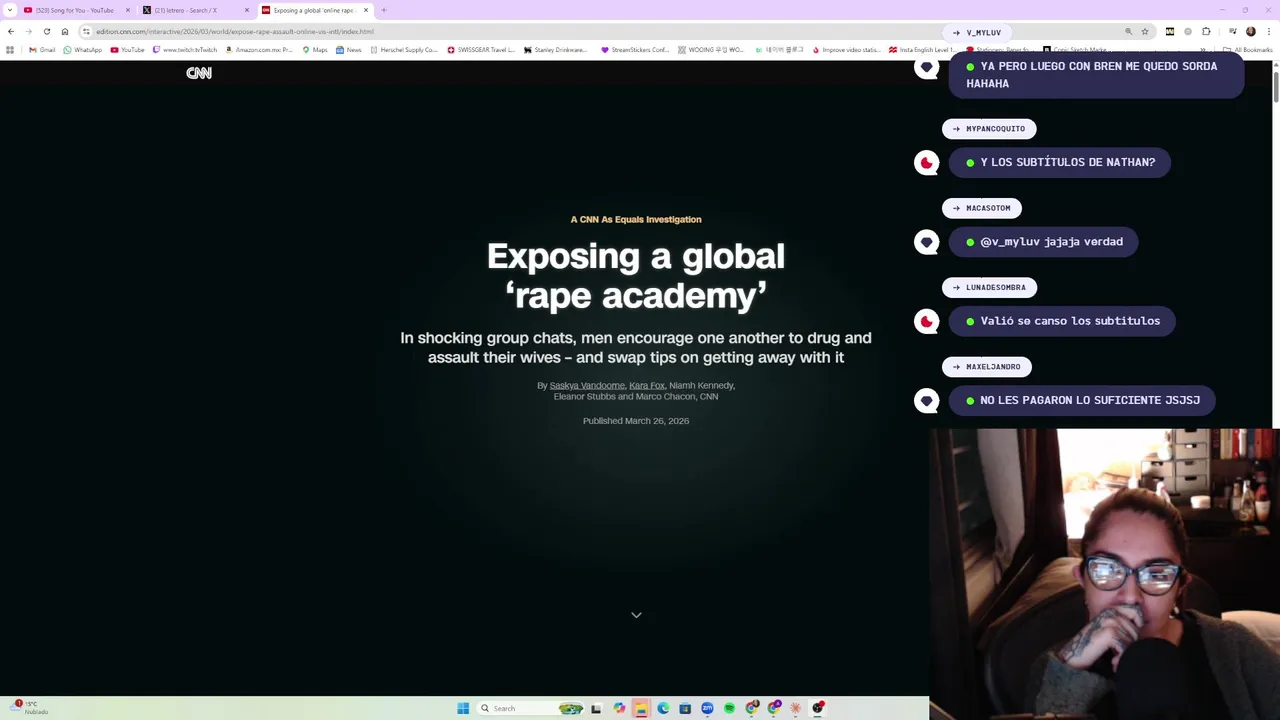The image size is (1280, 720).
Task: Open the Windows Start button
Action: pyautogui.click(x=463, y=708)
